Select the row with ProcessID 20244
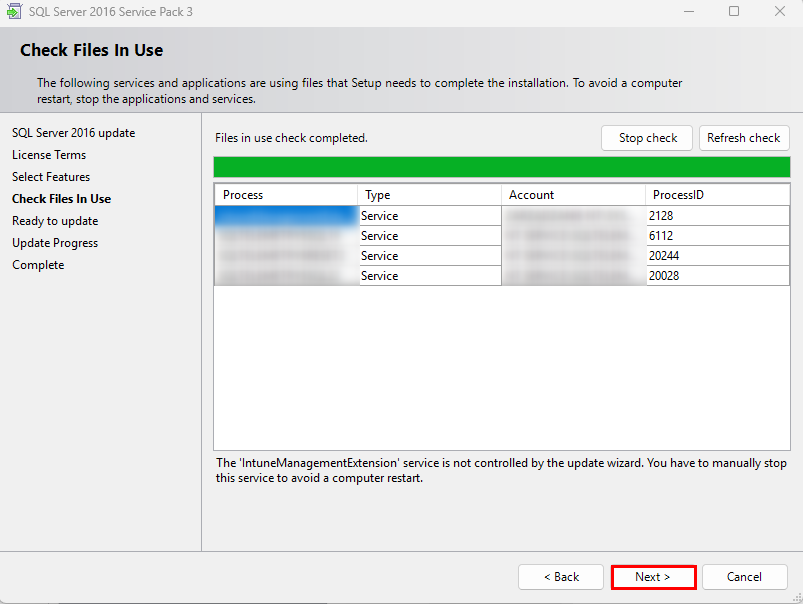Screen dimensions: 803x604 502,256
